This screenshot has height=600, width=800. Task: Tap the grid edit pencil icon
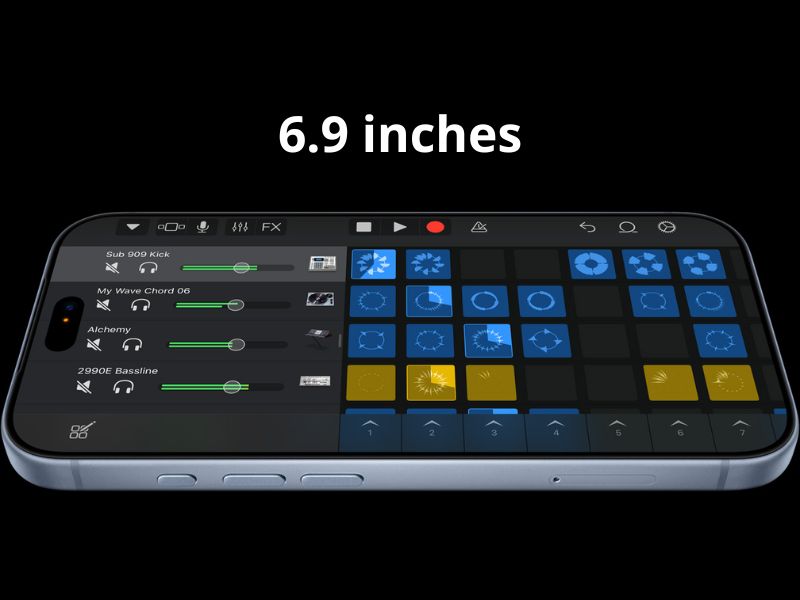(x=82, y=430)
